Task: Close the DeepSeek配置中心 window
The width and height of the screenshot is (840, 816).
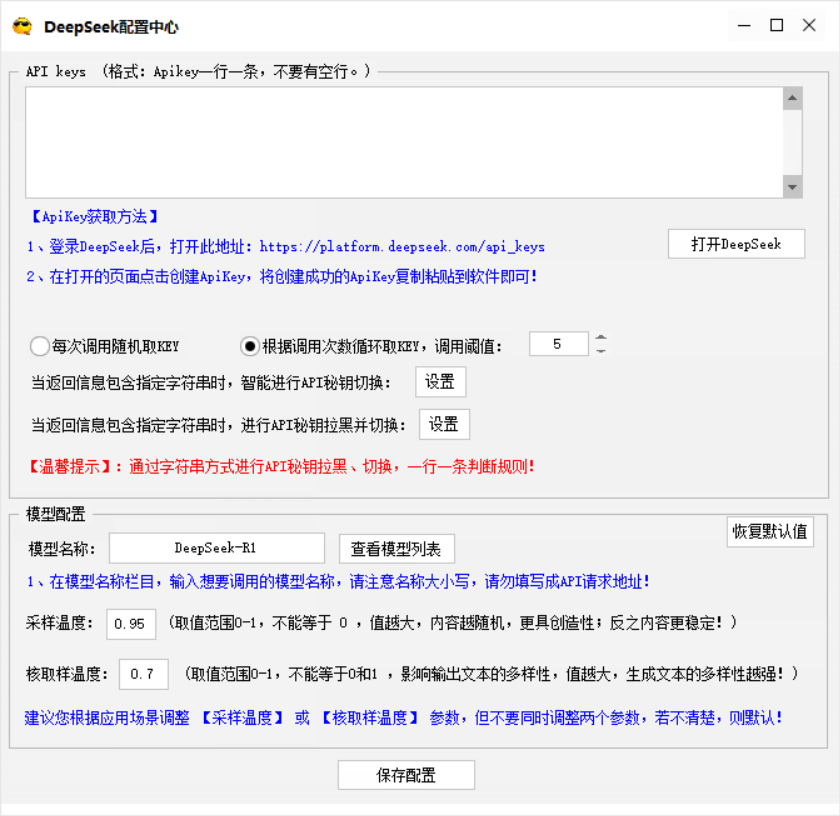Action: pyautogui.click(x=809, y=25)
